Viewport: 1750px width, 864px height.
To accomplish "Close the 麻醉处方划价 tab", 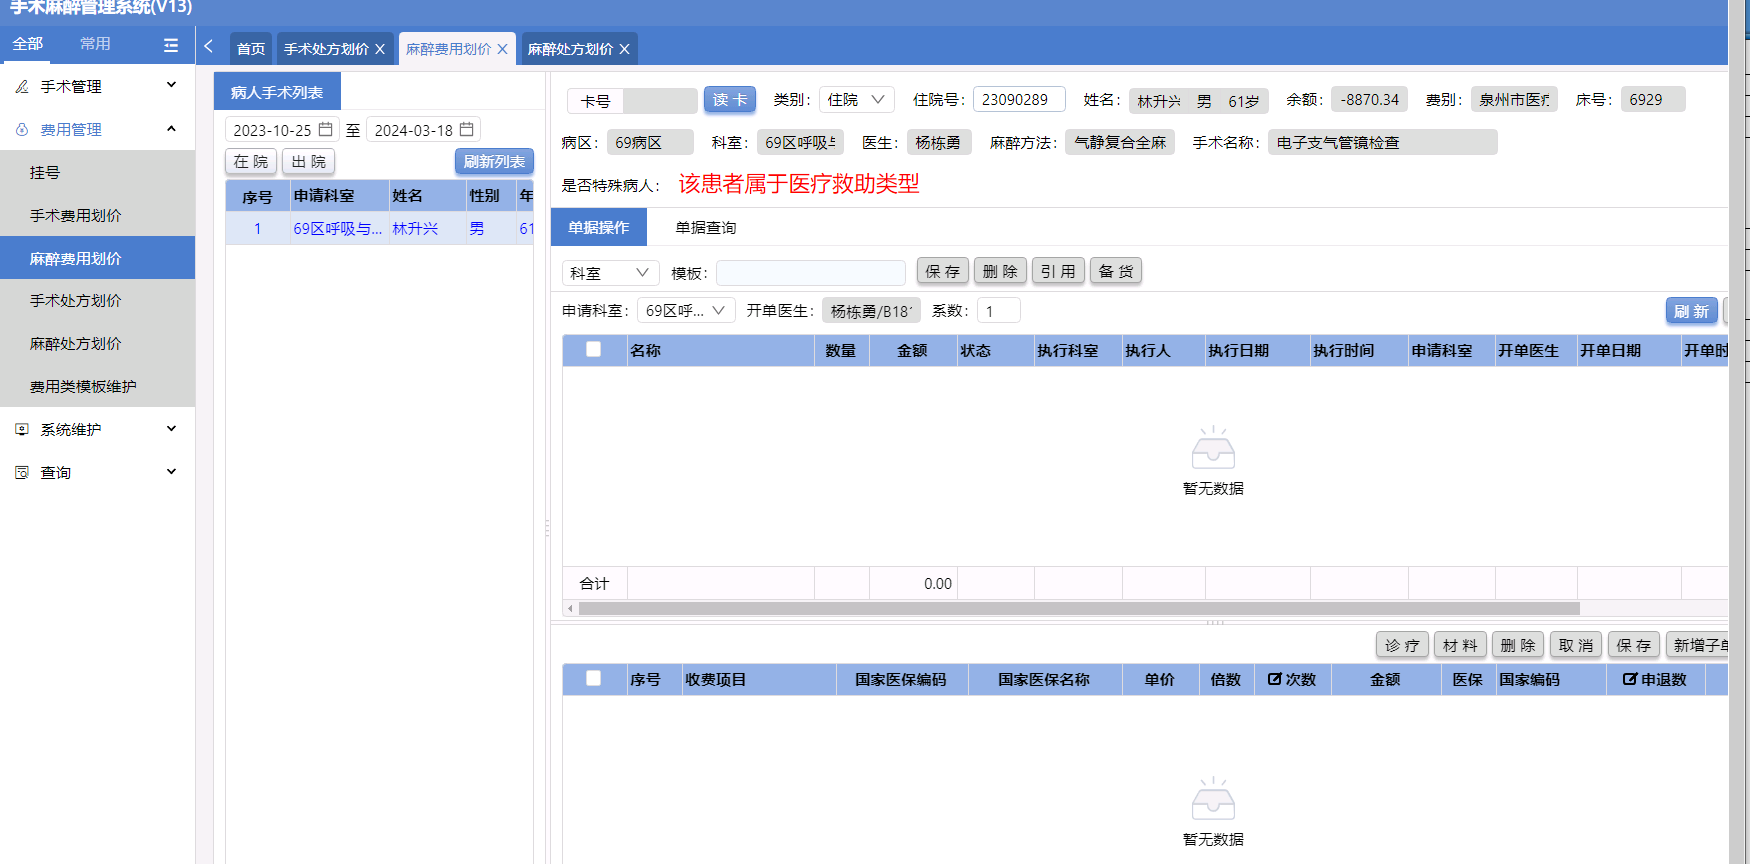I will pyautogui.click(x=624, y=49).
